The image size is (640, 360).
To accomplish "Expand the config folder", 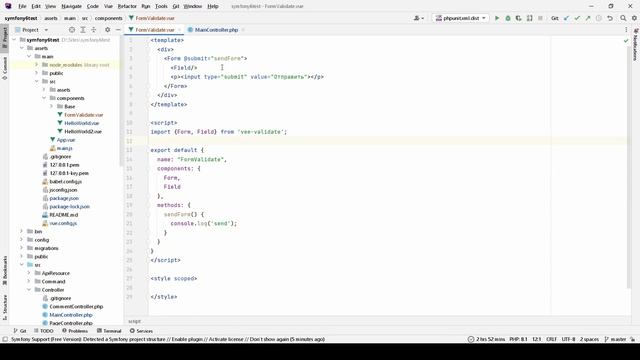I will coord(22,240).
